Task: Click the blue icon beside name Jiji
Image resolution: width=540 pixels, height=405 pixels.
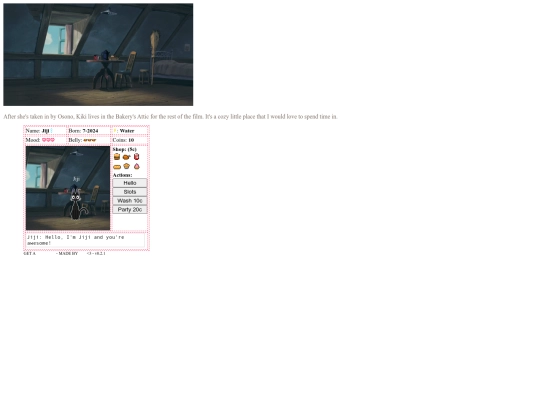Action: tap(51, 131)
